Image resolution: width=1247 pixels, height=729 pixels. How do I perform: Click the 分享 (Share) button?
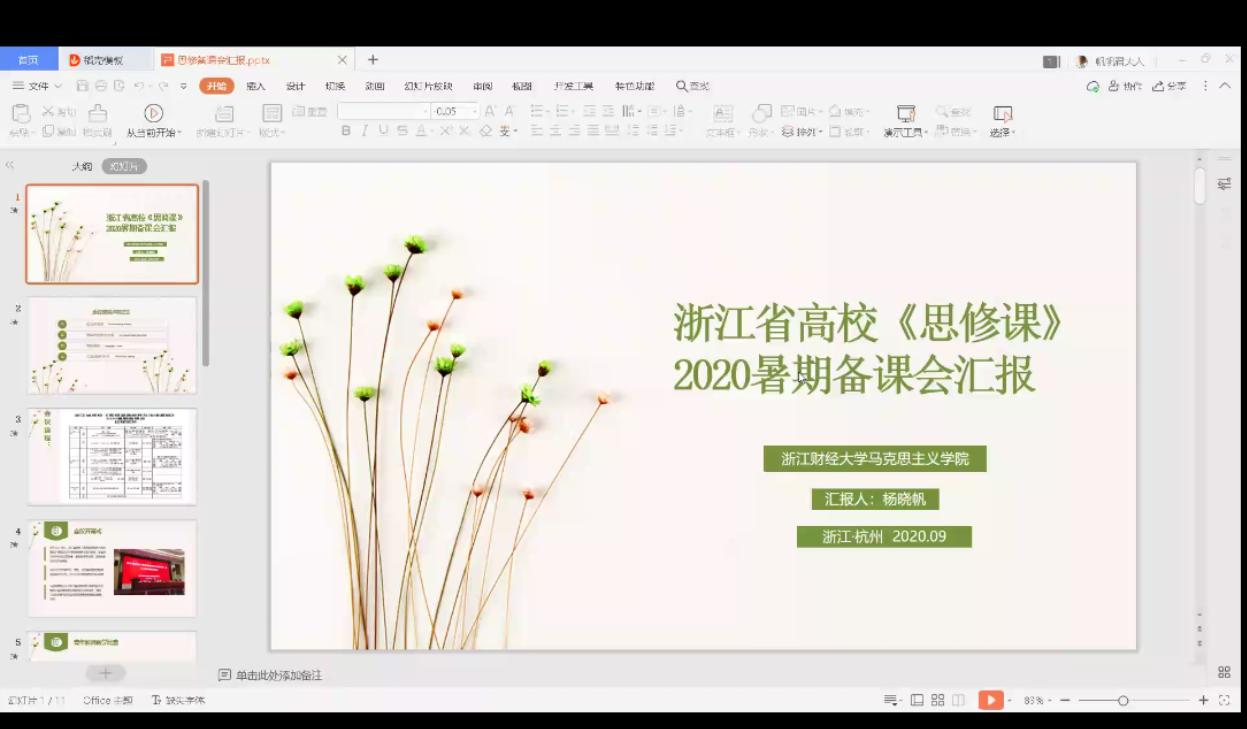[1169, 86]
